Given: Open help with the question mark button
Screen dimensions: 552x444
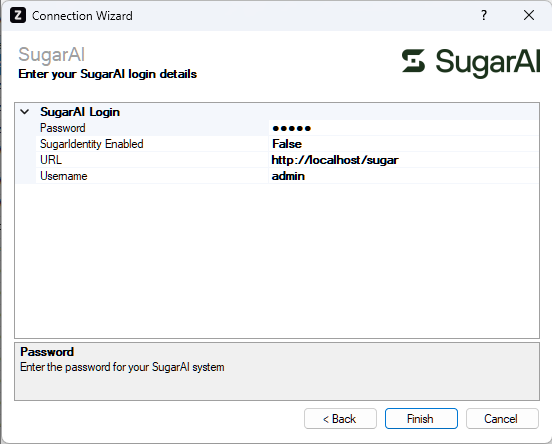Looking at the screenshot, I should point(484,15).
